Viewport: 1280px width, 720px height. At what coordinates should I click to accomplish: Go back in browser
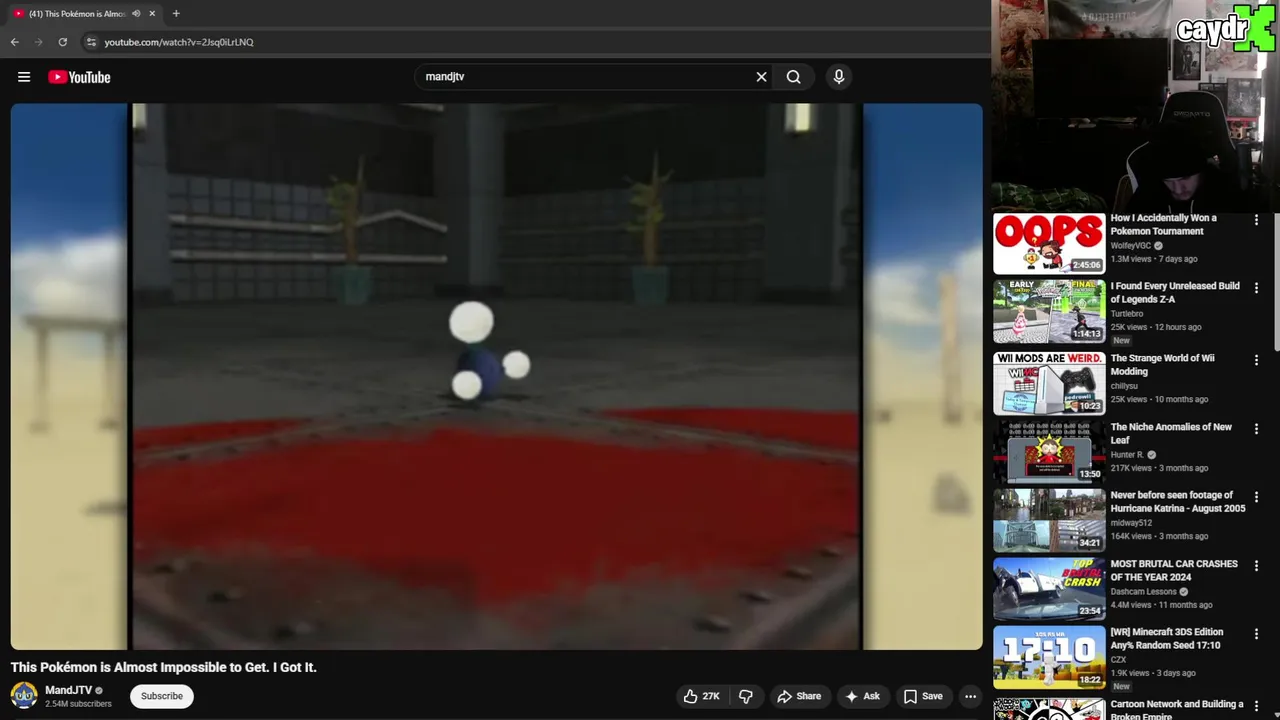(14, 42)
